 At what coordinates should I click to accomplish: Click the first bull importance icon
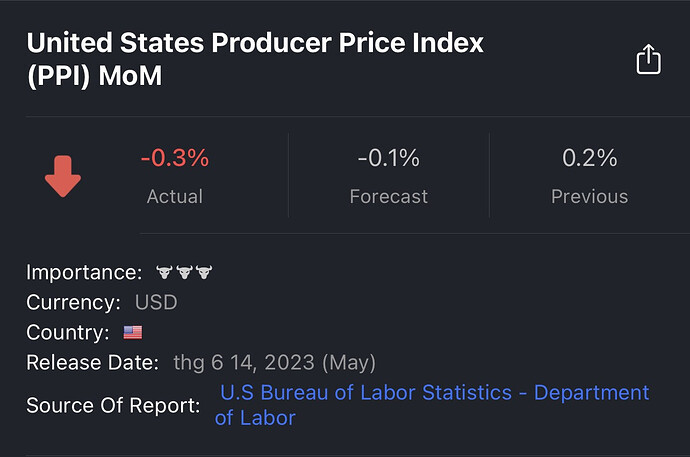coord(165,272)
